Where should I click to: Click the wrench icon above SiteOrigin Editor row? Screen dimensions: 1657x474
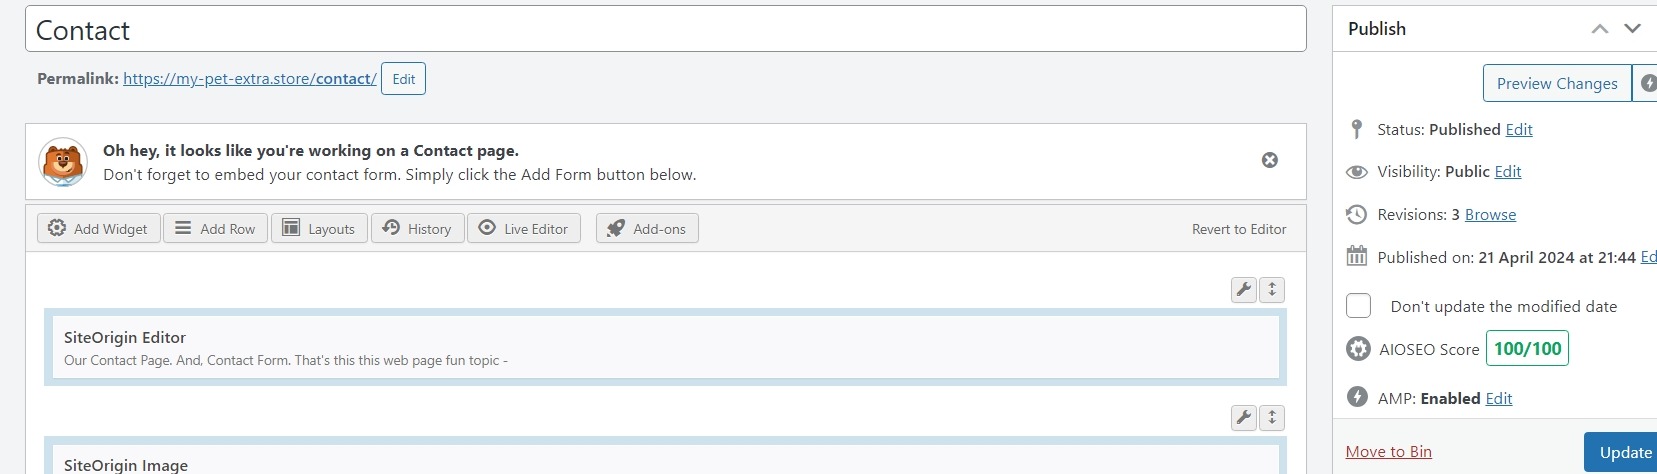click(1244, 290)
